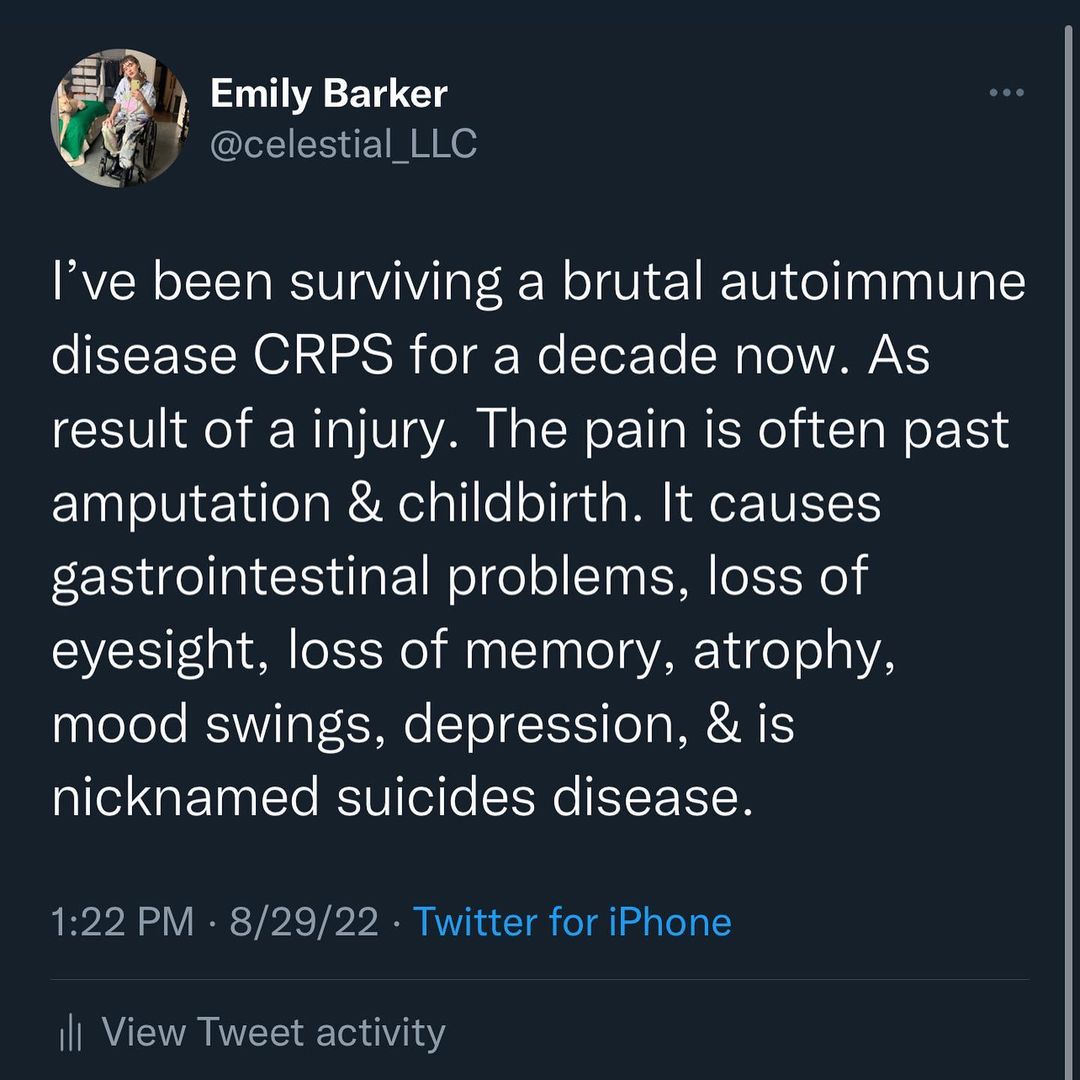Click the 1:22 PM timestamp
This screenshot has height=1080, width=1080.
tap(122, 921)
